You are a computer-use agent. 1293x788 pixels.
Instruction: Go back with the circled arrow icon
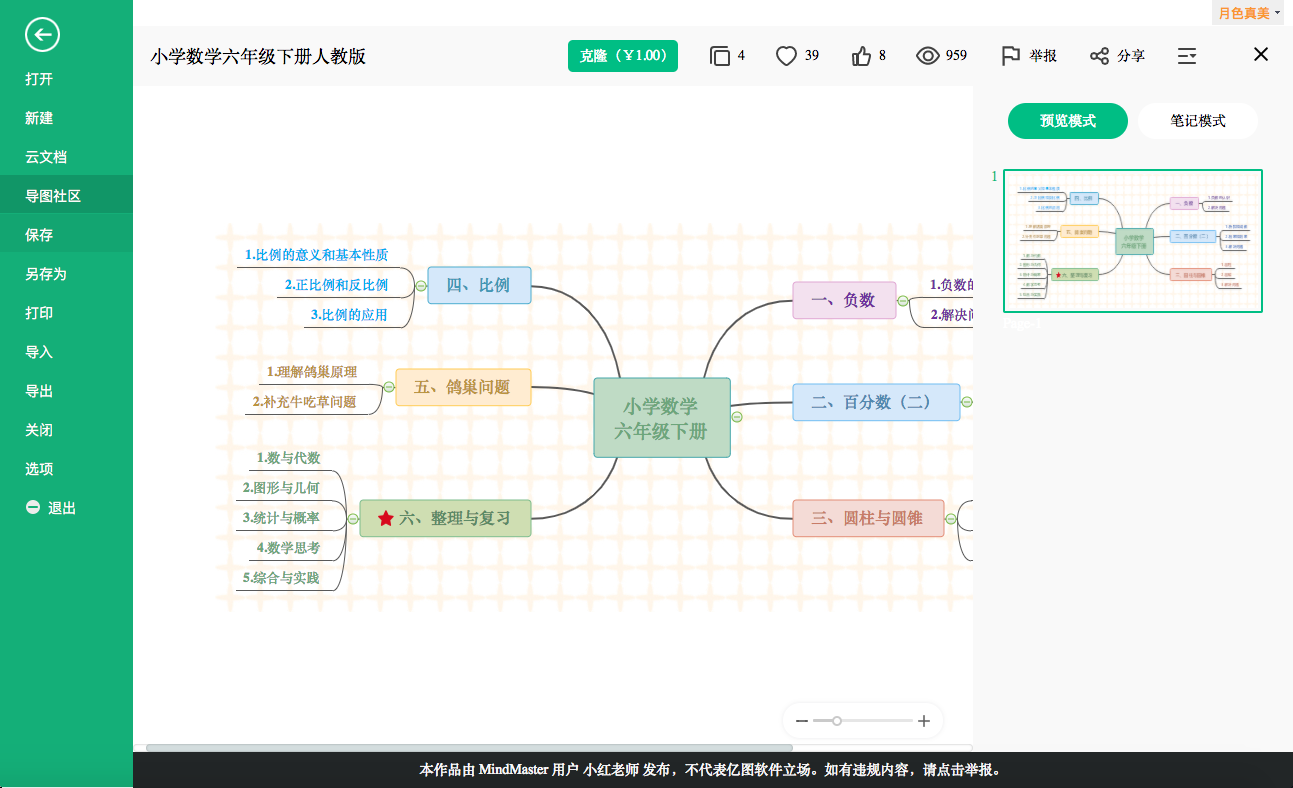click(x=43, y=35)
